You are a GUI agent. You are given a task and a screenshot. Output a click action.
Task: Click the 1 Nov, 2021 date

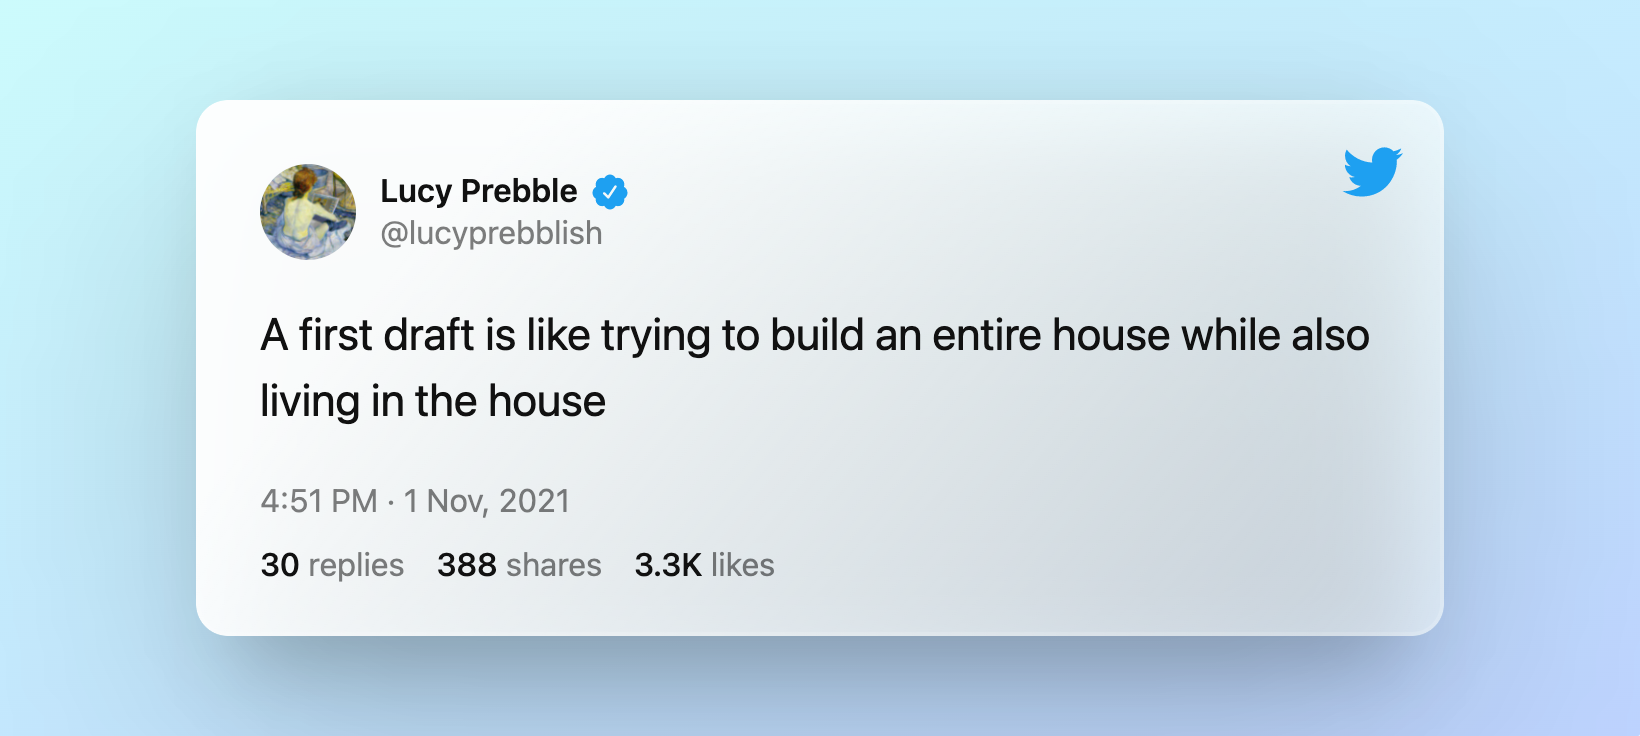point(487,501)
